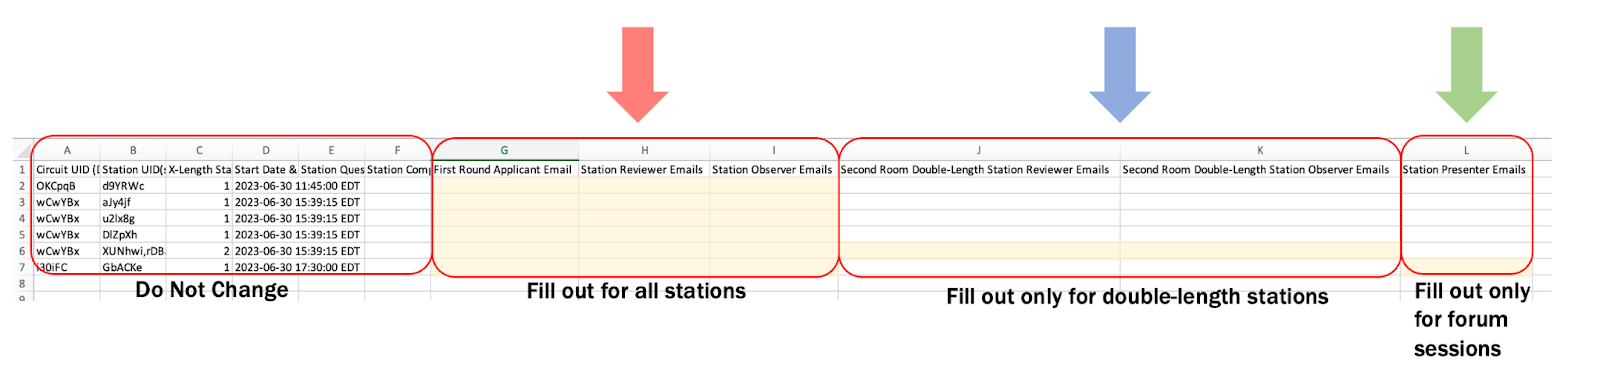Click the 'X-Length Sta' header cell
The width and height of the screenshot is (1600, 384).
(x=199, y=170)
